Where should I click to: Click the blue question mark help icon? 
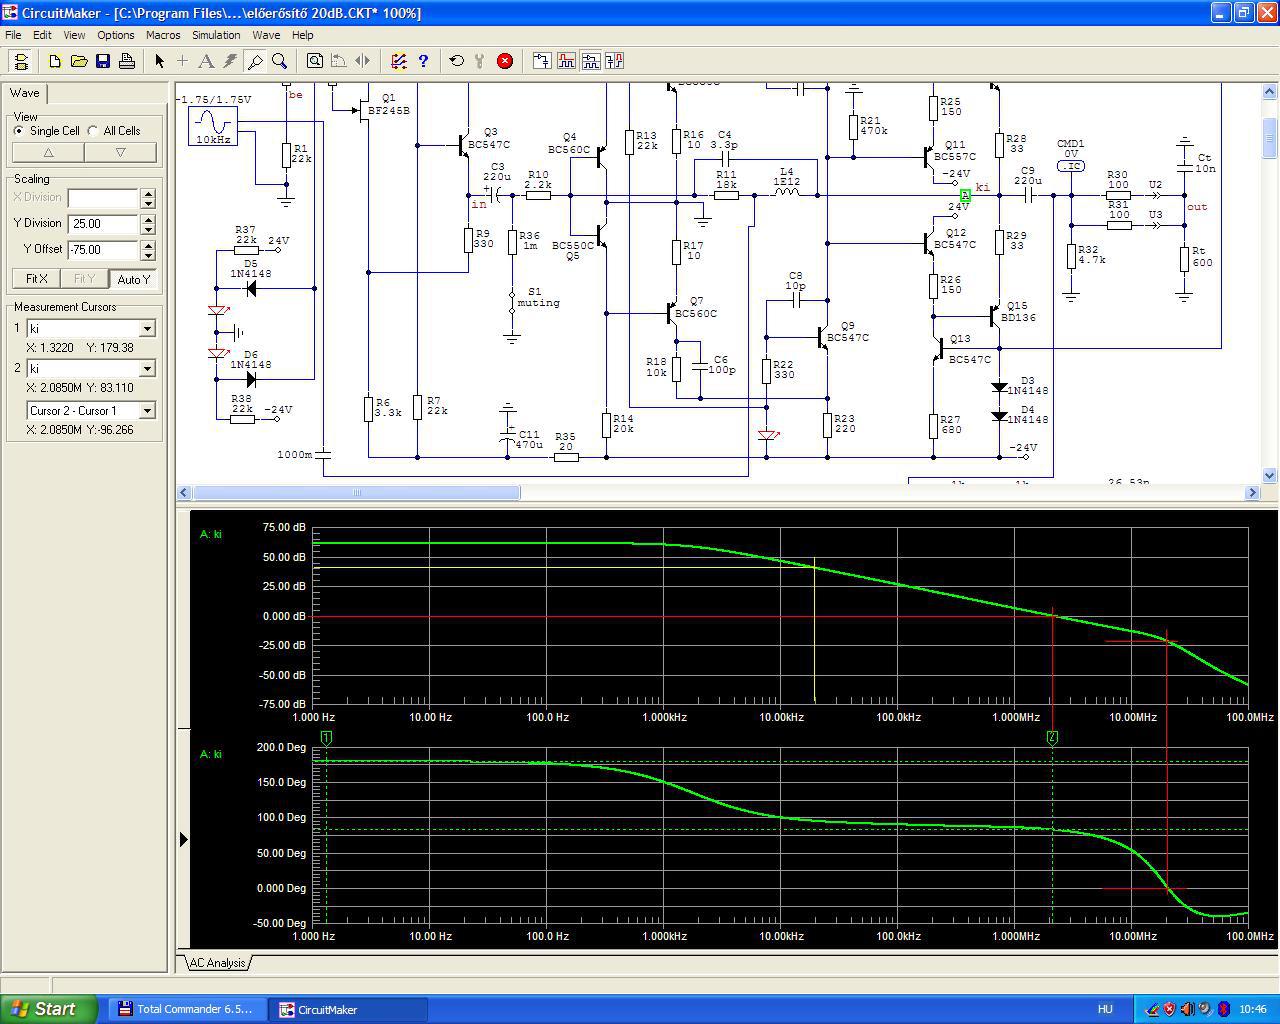point(423,61)
